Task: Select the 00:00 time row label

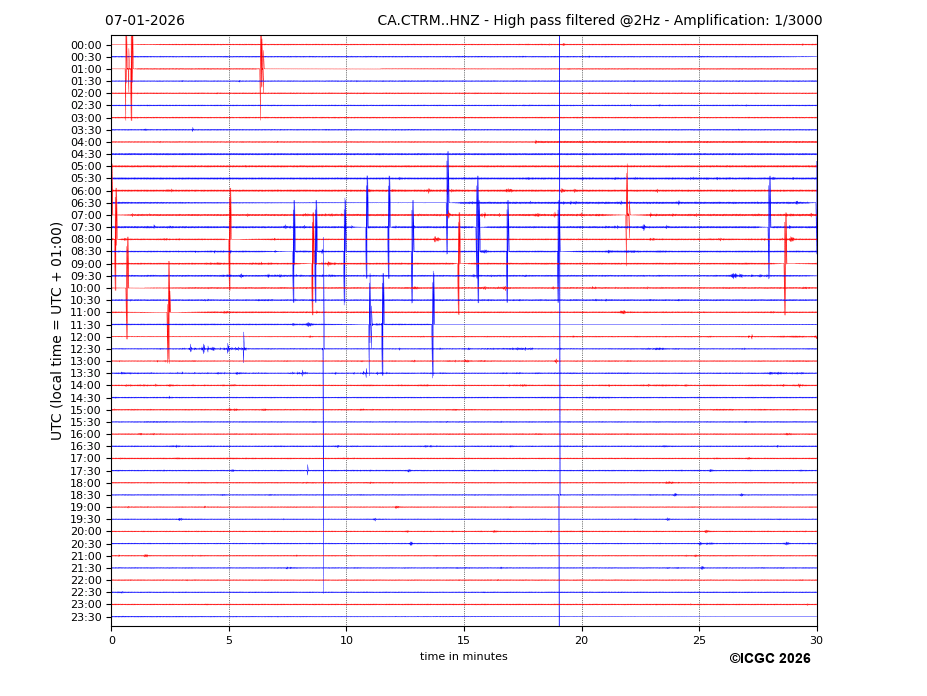Action: pos(86,45)
